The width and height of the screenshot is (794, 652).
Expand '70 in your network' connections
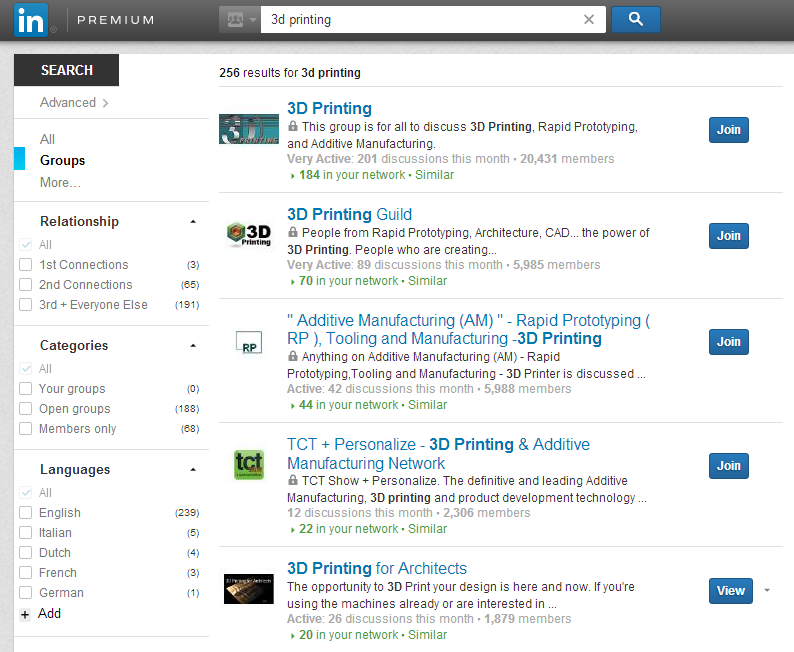tap(344, 281)
